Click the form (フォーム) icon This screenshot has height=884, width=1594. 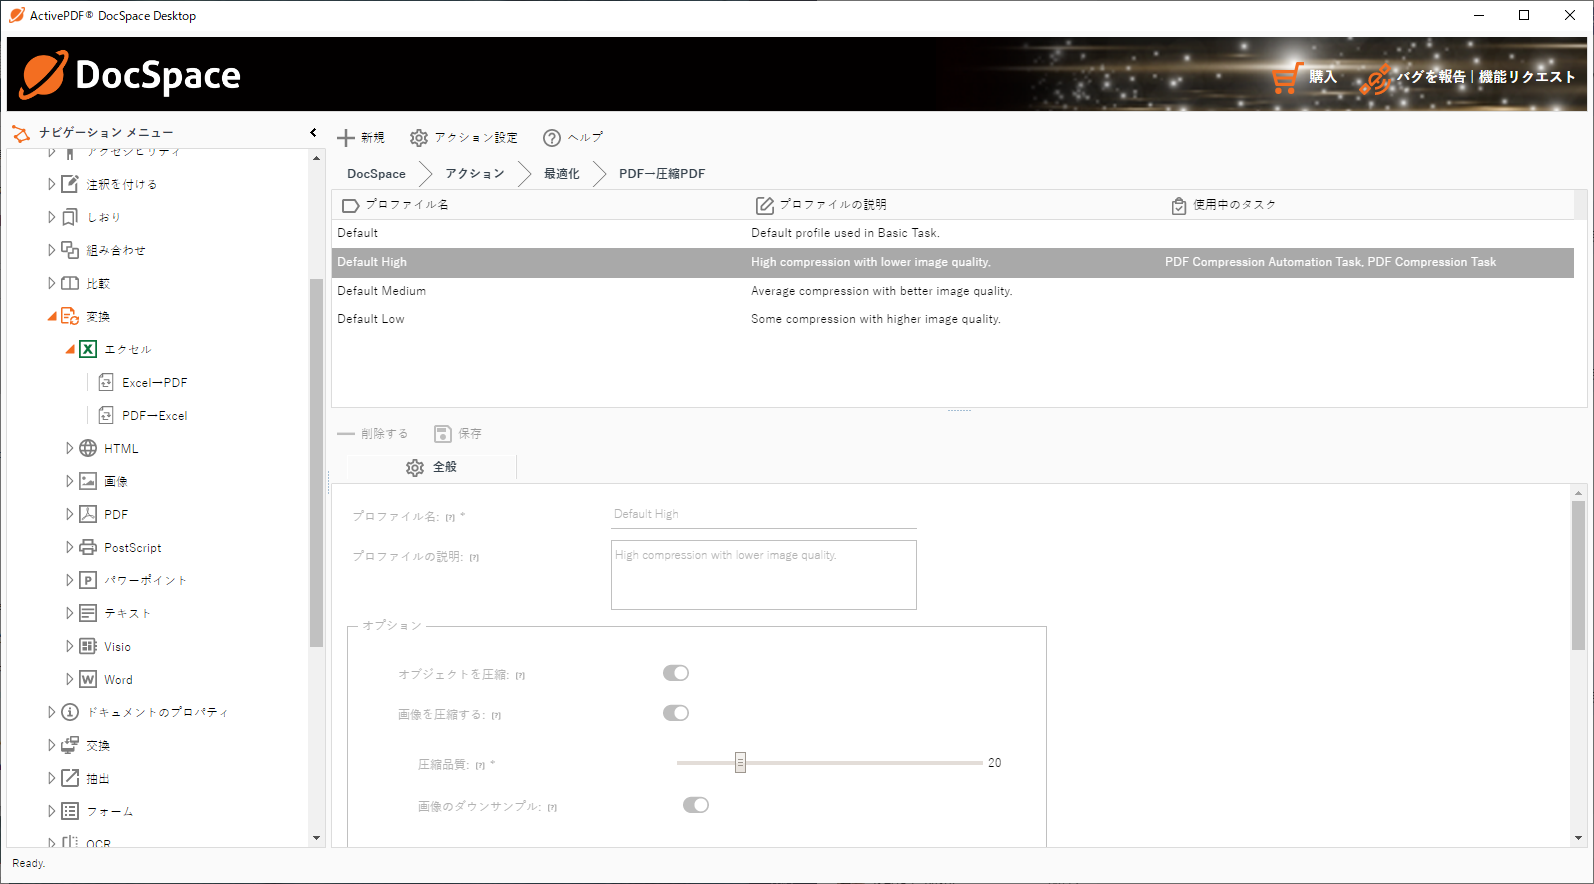pos(70,811)
